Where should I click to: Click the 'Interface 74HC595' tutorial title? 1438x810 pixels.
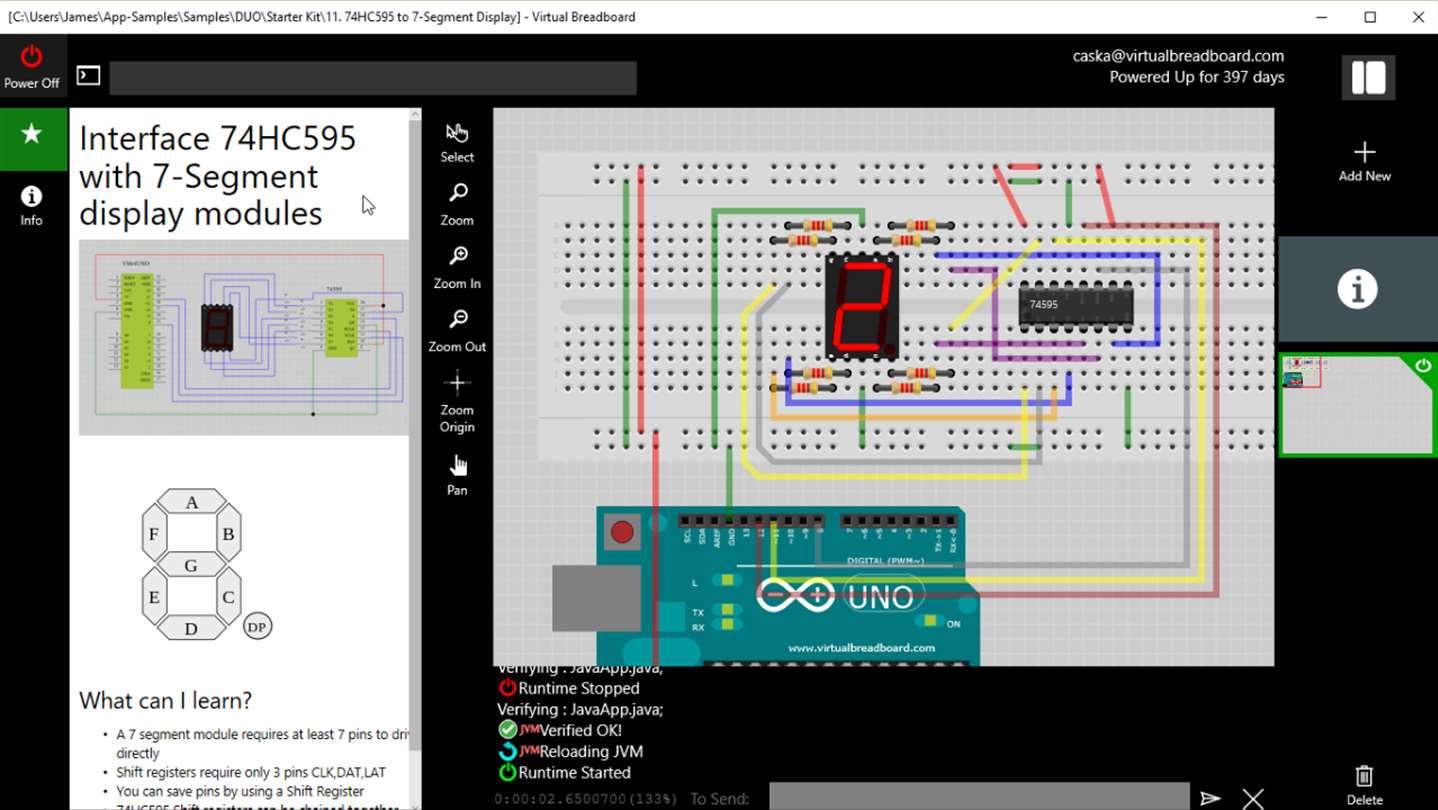click(217, 175)
